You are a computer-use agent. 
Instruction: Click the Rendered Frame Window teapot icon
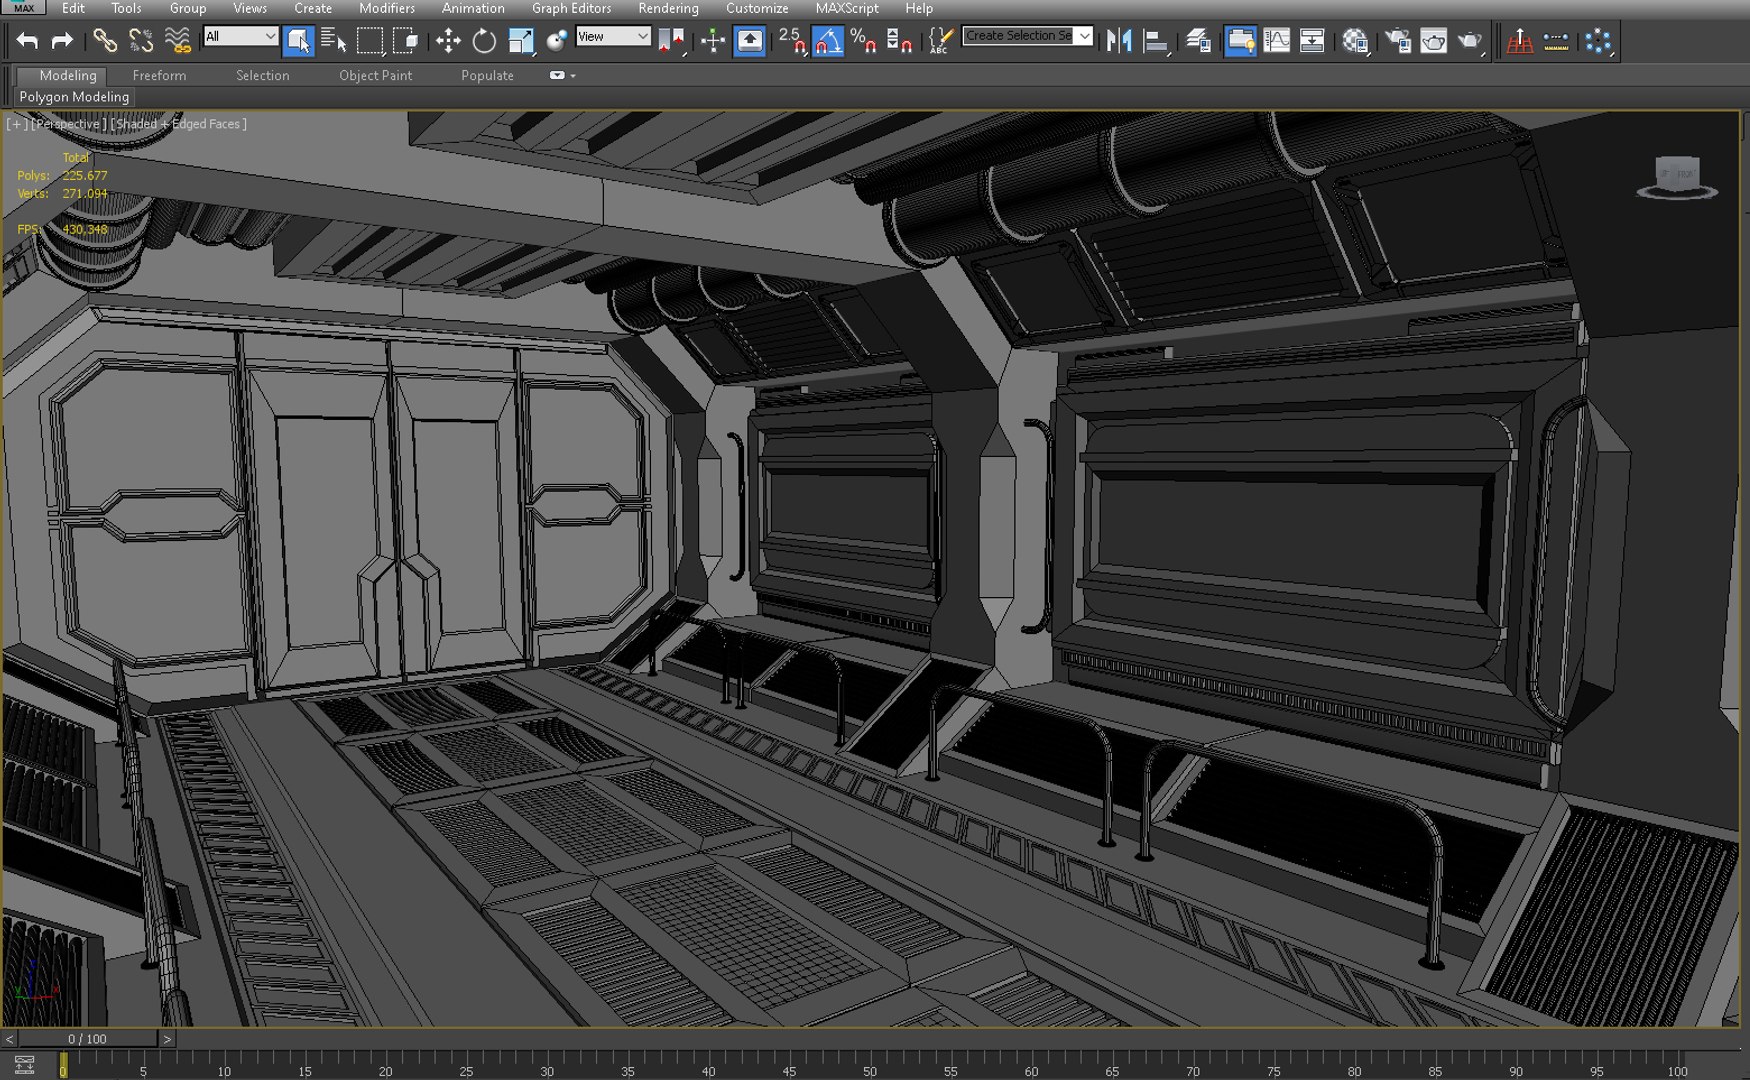pyautogui.click(x=1434, y=41)
